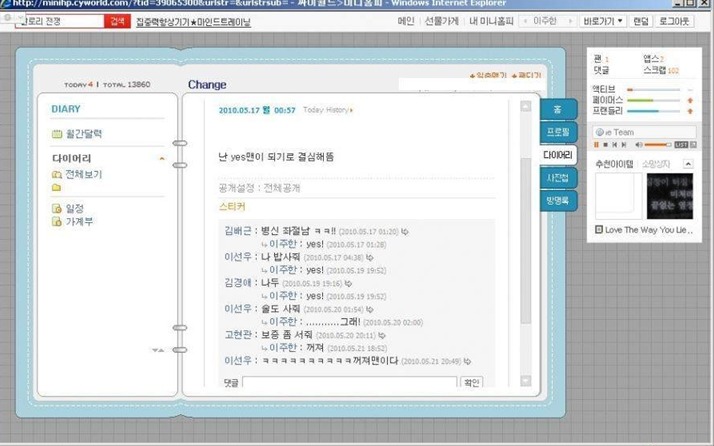
Task: Click the 댓글 comment input field
Action: click(x=348, y=382)
